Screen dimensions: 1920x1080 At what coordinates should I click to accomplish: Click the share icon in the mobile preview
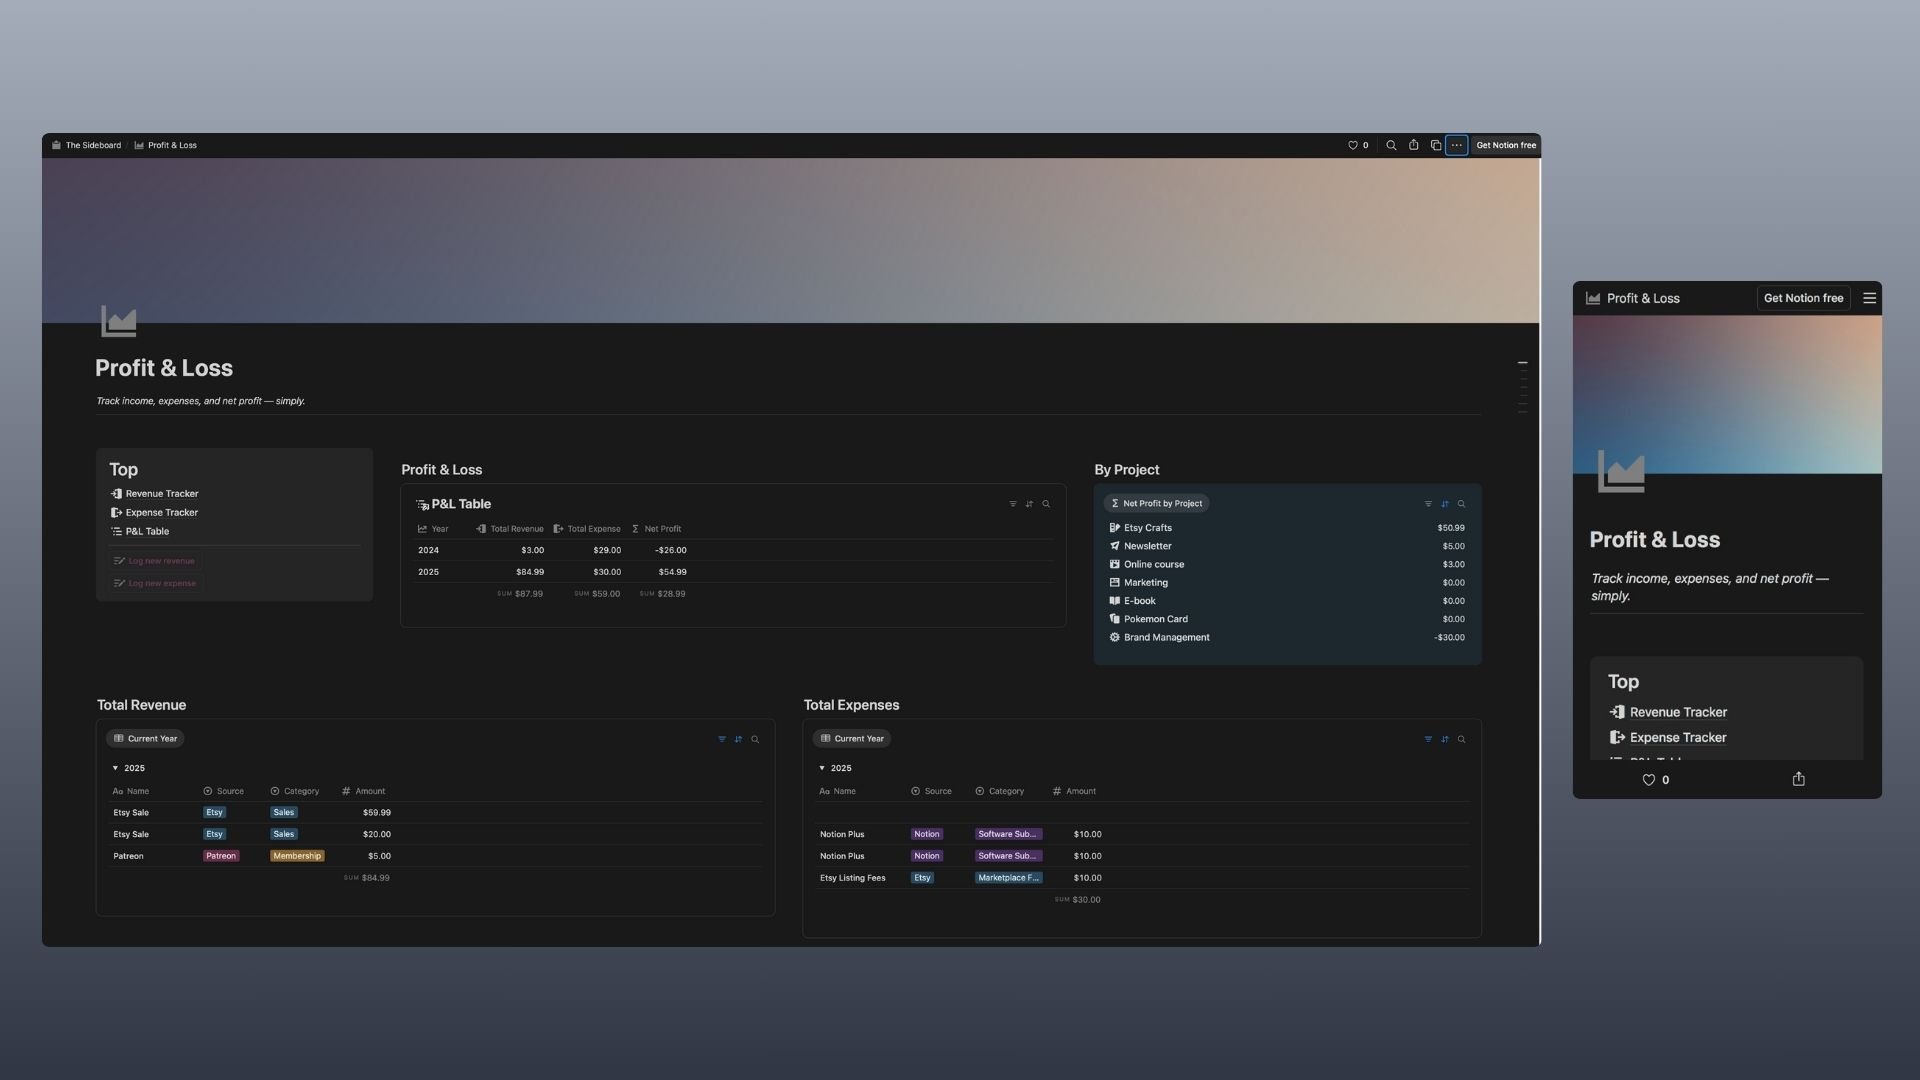1798,780
